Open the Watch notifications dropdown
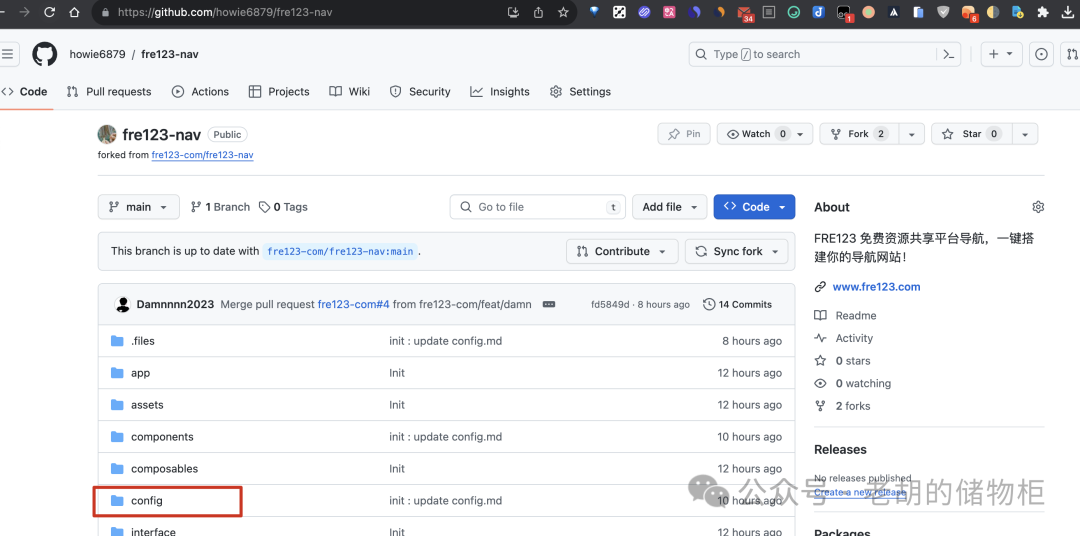This screenshot has height=536, width=1080. click(x=765, y=134)
